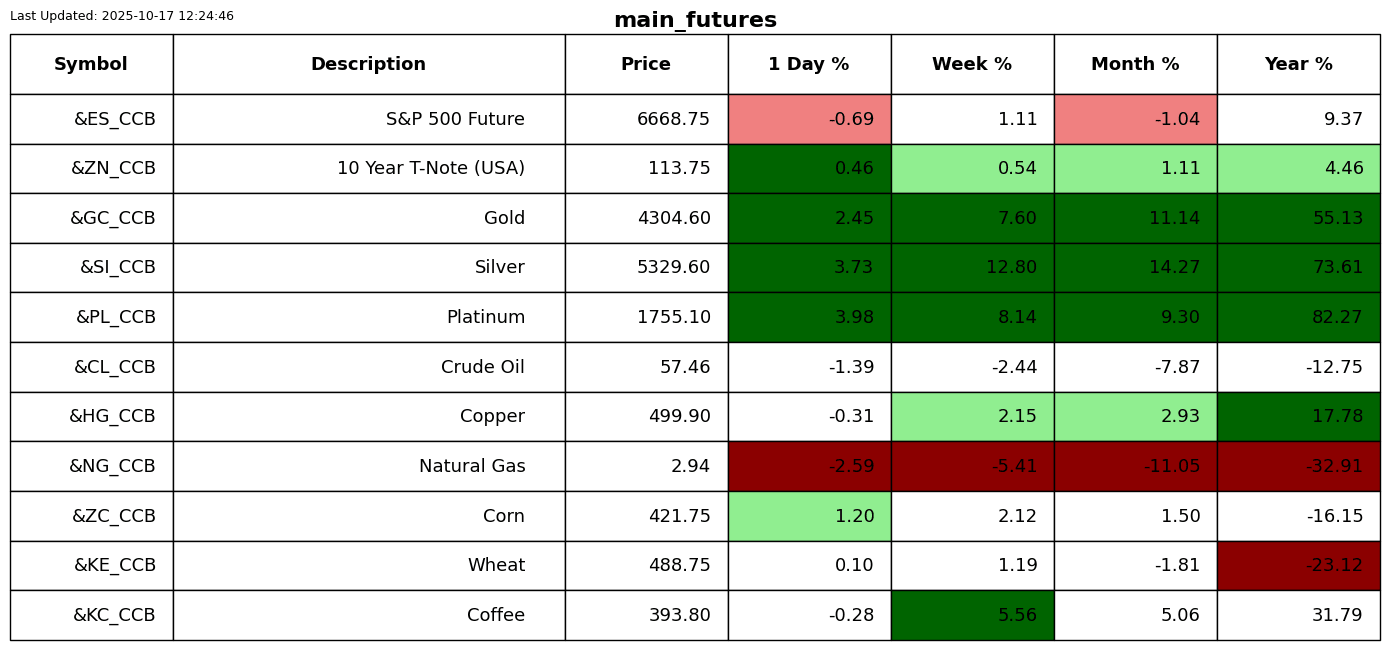Click the Month % column header

[x=1135, y=64]
